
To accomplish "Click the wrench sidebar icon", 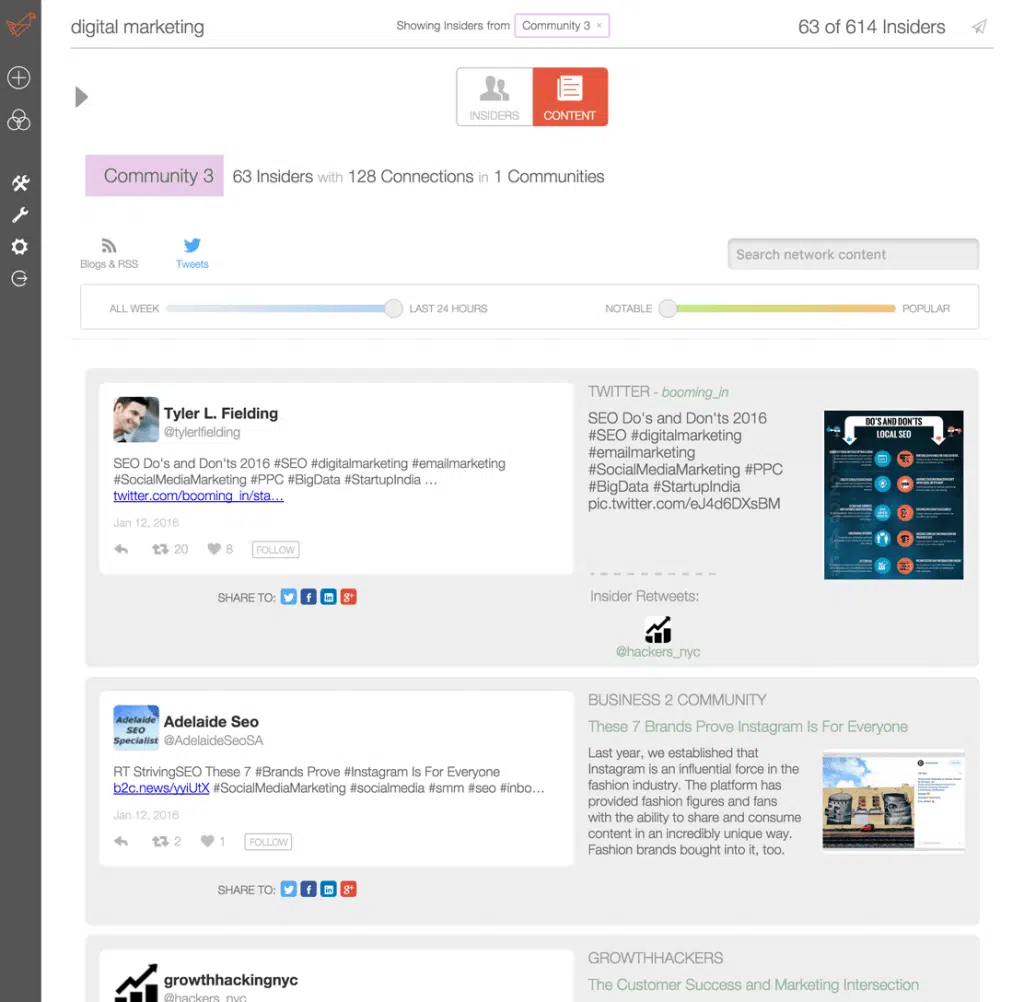I will (x=20, y=215).
